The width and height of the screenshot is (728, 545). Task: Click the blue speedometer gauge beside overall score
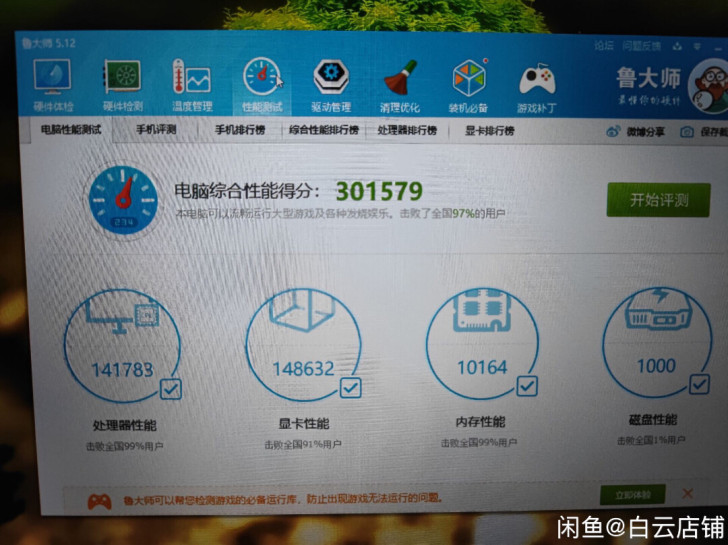(x=123, y=200)
